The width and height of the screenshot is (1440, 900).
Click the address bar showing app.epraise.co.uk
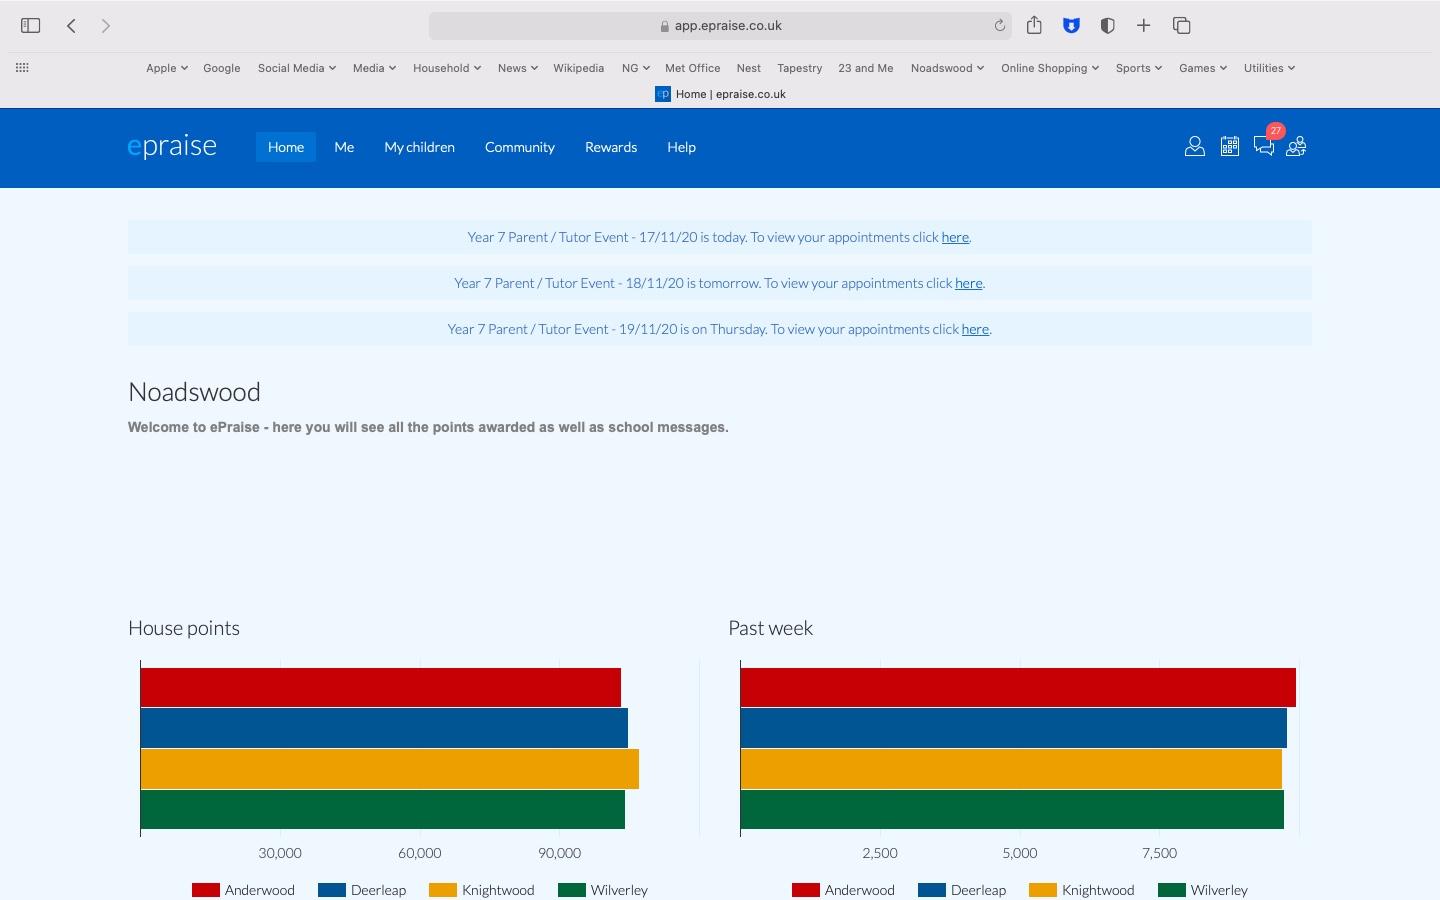tap(720, 26)
